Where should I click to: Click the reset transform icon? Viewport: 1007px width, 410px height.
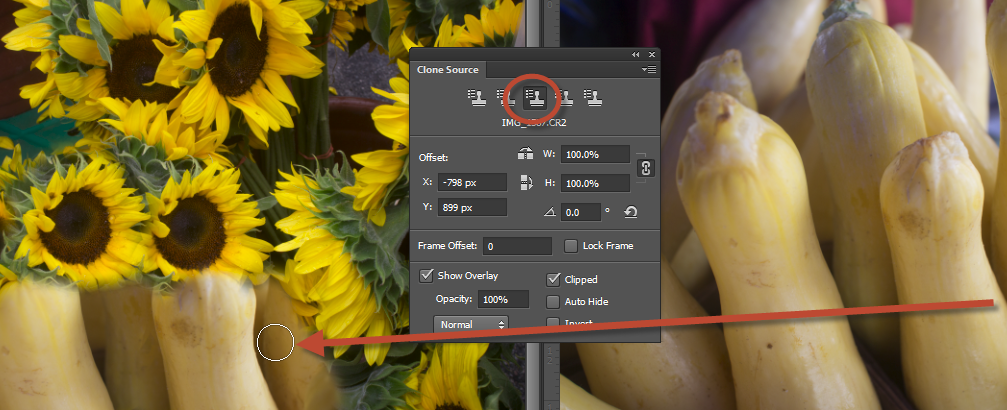point(630,212)
